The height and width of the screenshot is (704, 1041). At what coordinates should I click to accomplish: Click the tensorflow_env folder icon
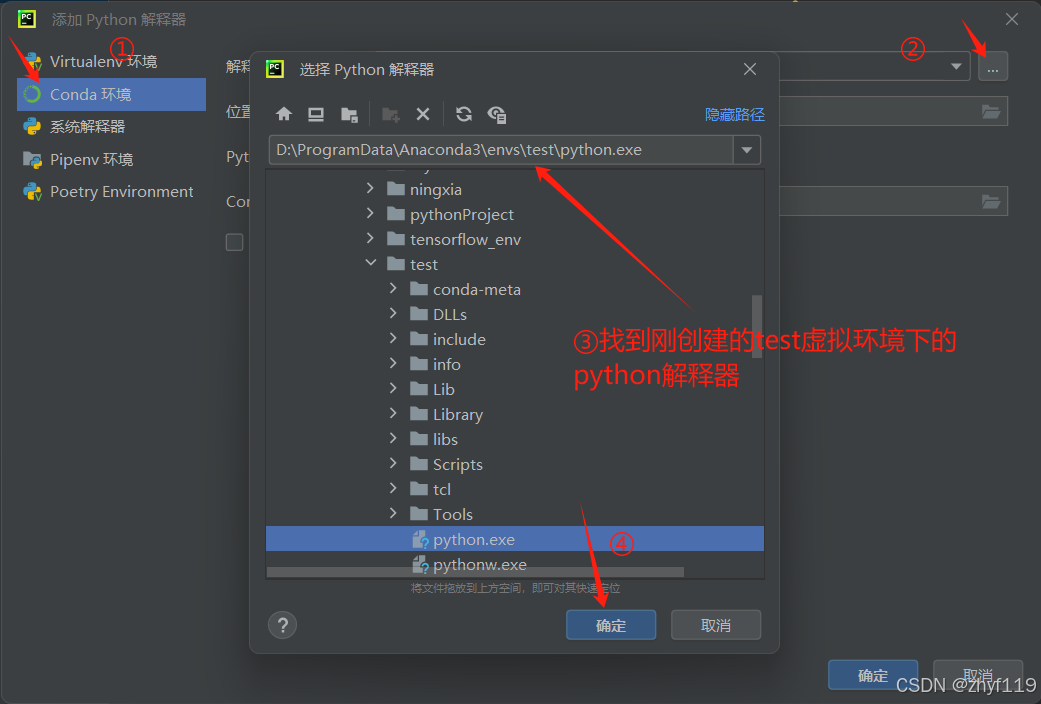[396, 239]
